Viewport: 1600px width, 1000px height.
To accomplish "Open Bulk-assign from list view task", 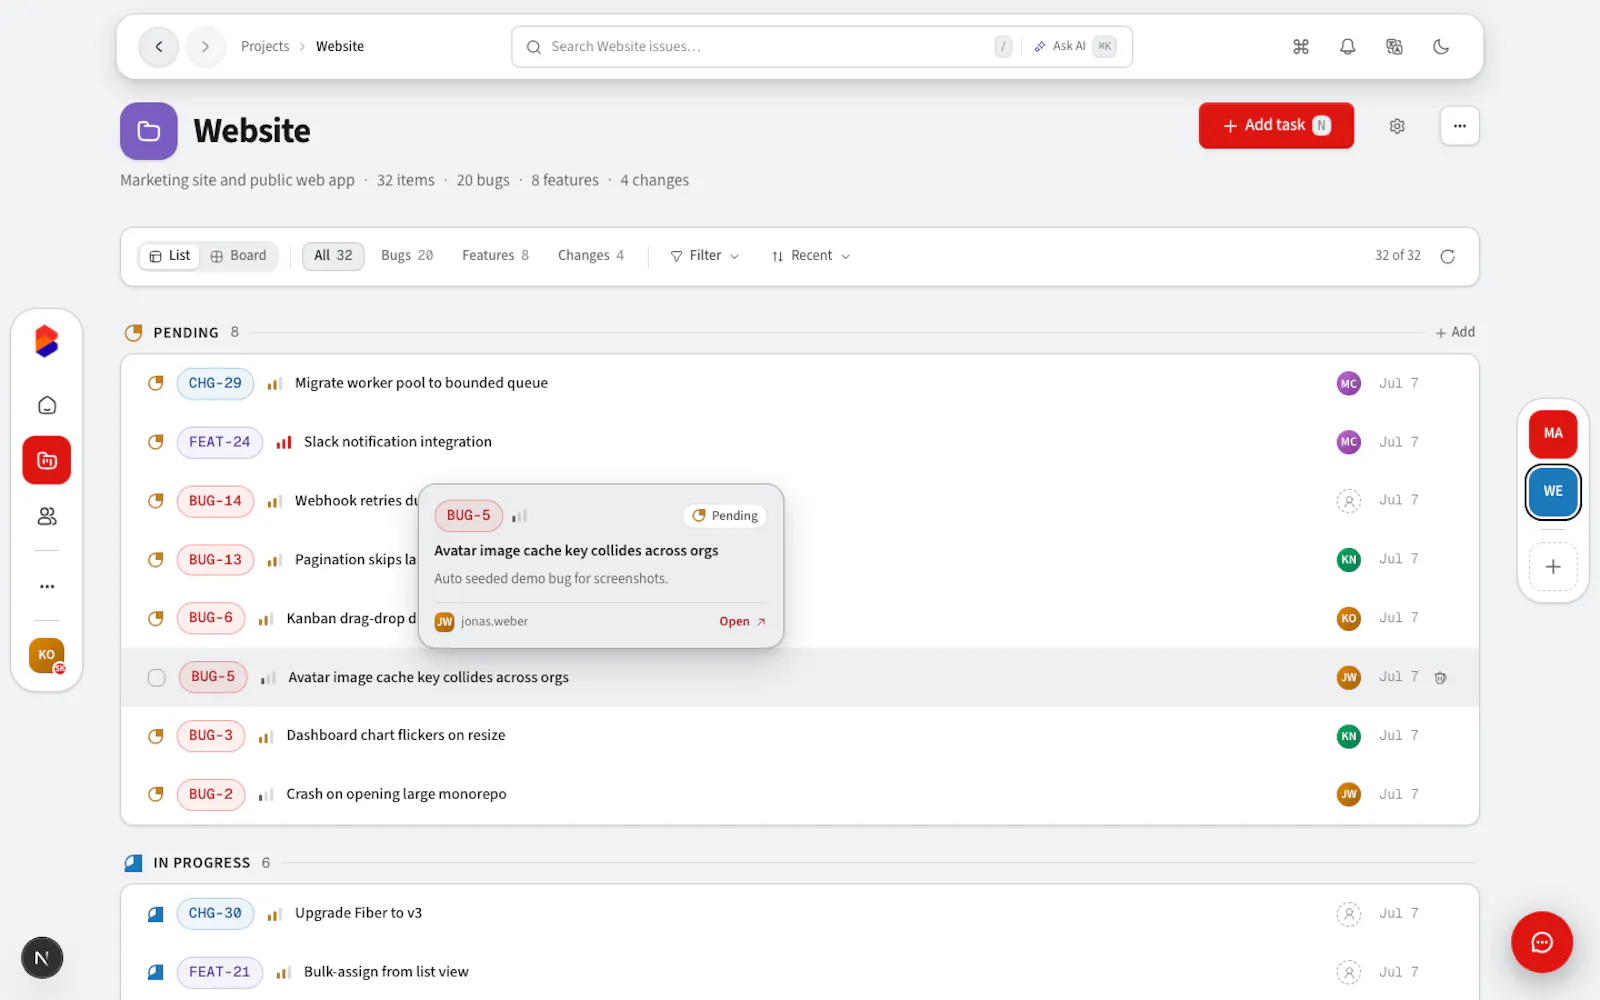I will (386, 972).
